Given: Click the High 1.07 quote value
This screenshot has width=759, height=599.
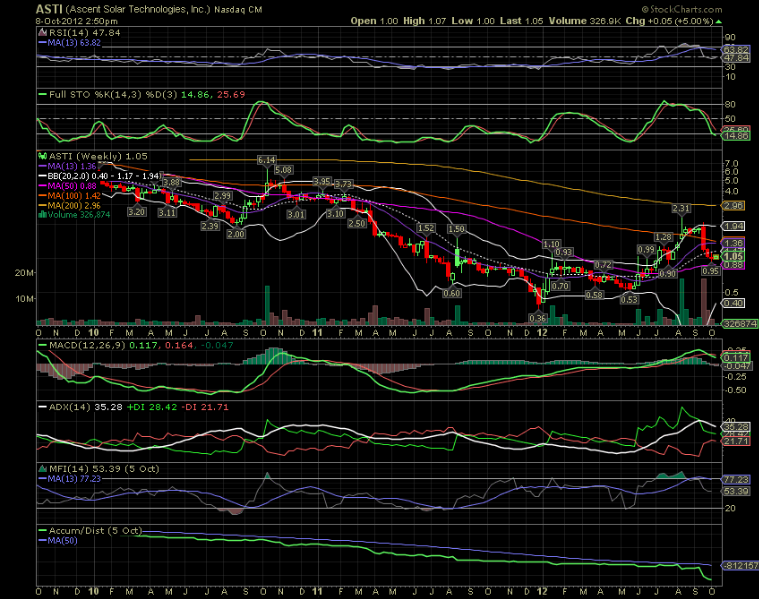Looking at the screenshot, I should 425,21.
